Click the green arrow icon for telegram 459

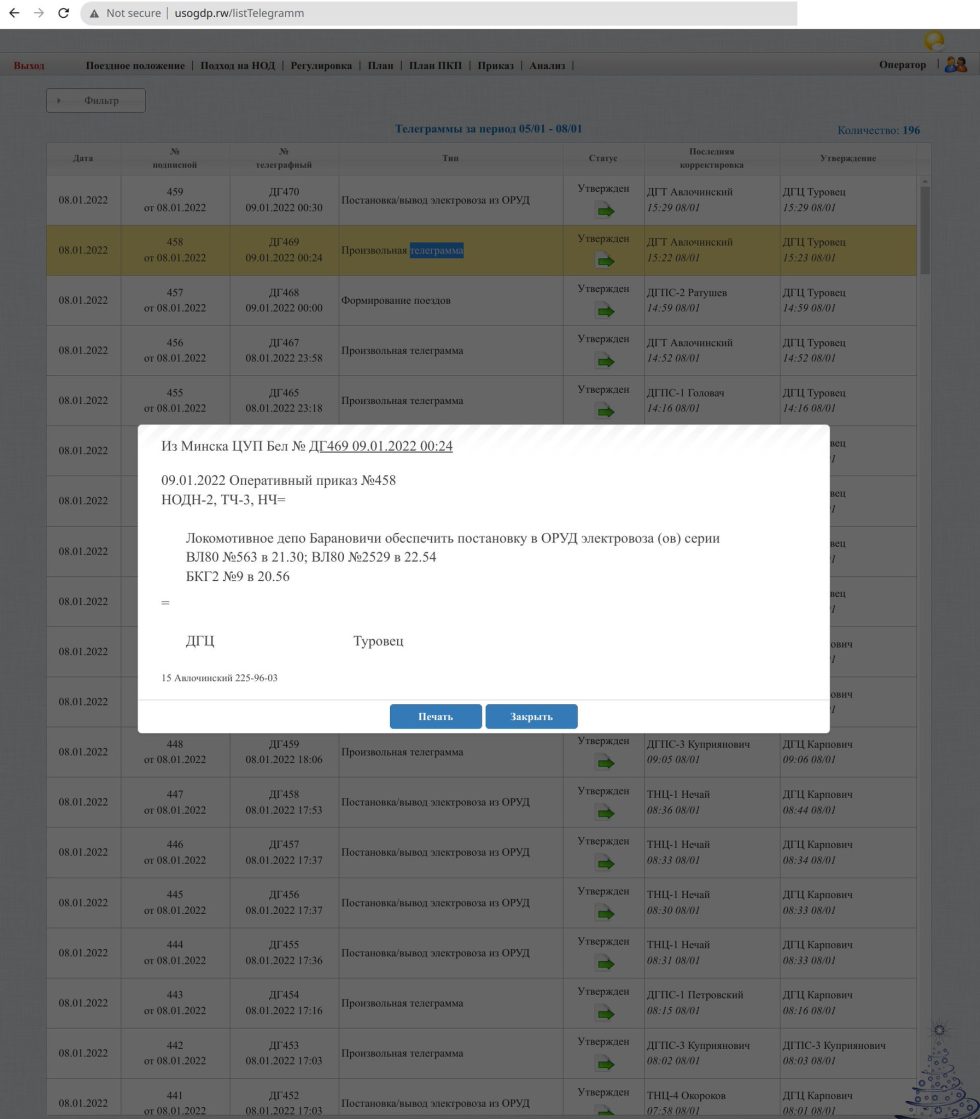pyautogui.click(x=603, y=210)
